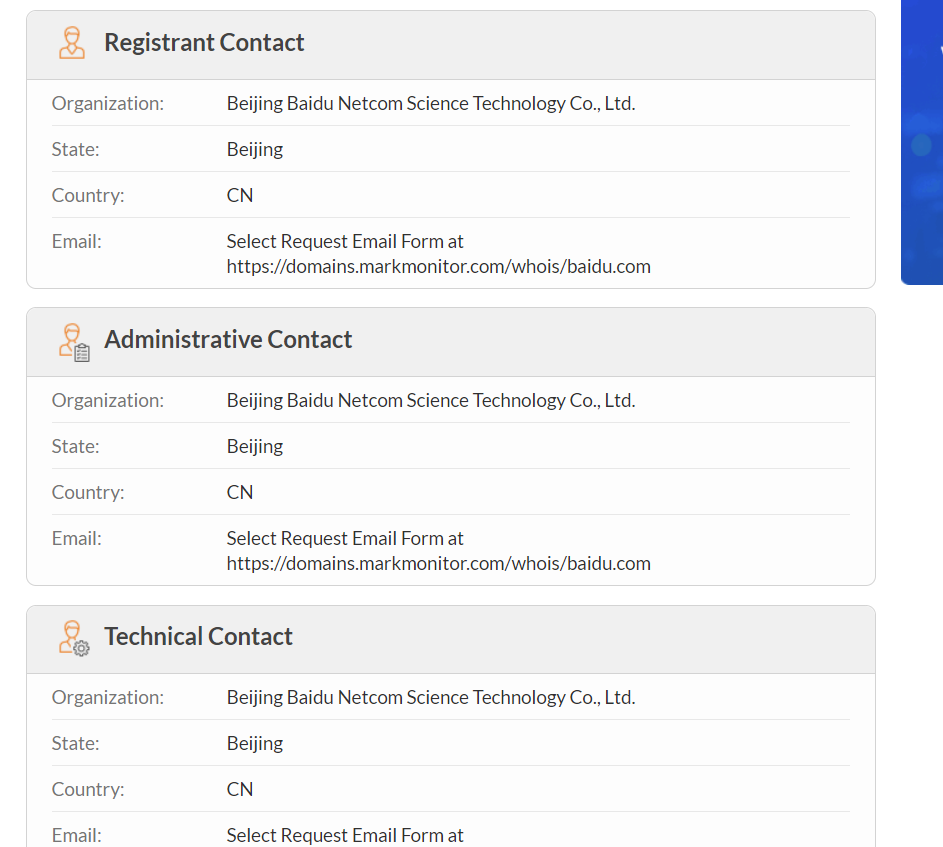Screen dimensions: 943x847
Task: Click the Technical Organization value text
Action: (431, 698)
